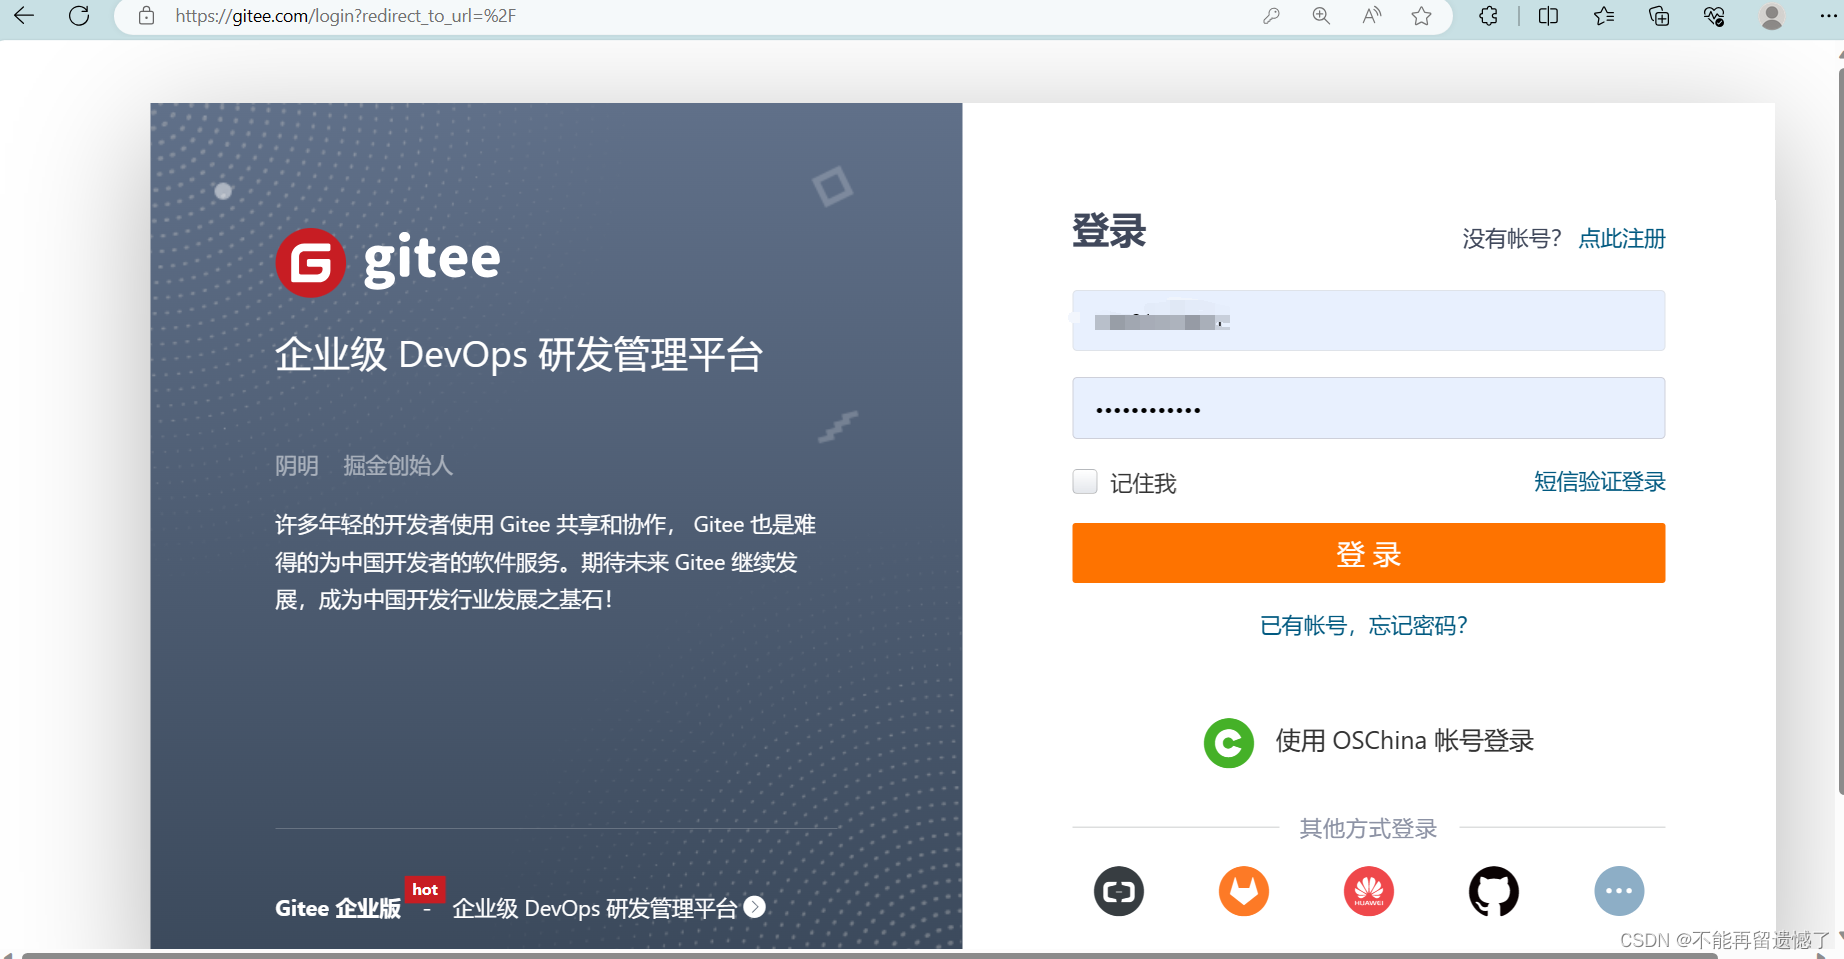Start the read aloud feature
The image size is (1844, 959).
(1372, 16)
